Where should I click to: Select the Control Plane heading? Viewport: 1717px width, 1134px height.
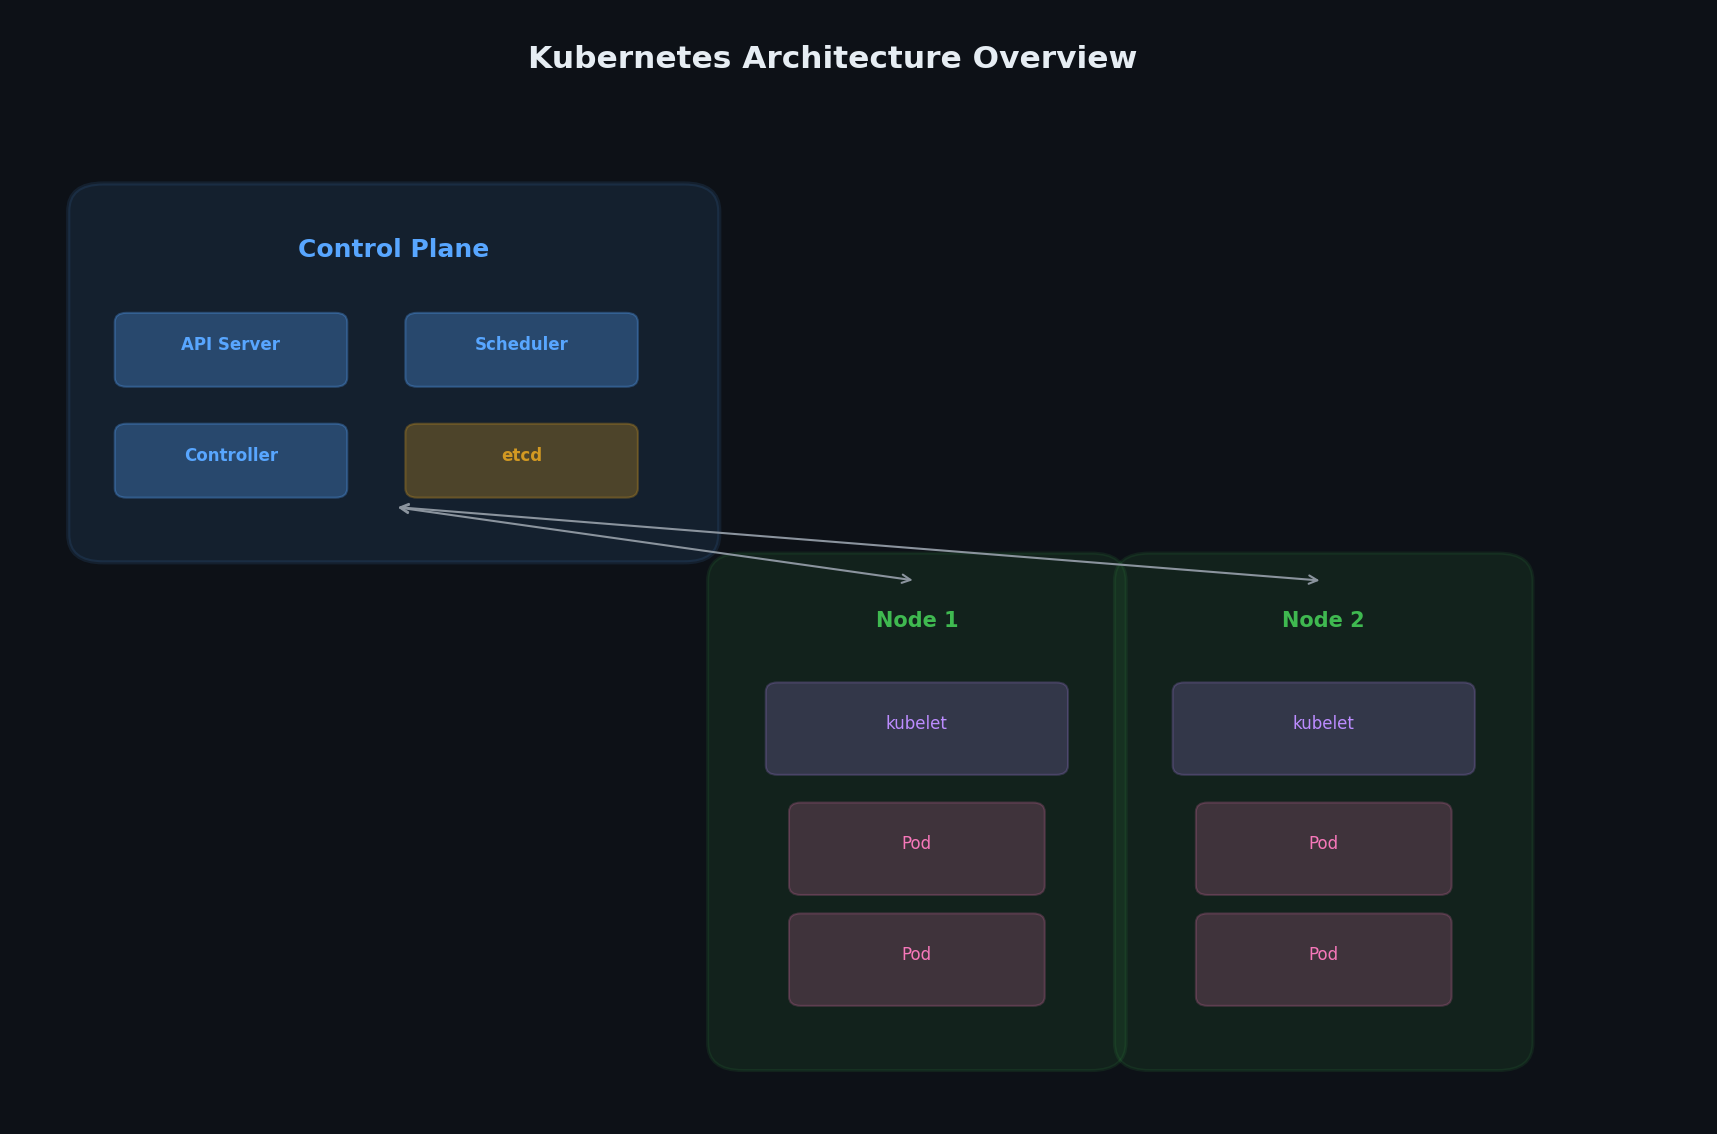[393, 249]
